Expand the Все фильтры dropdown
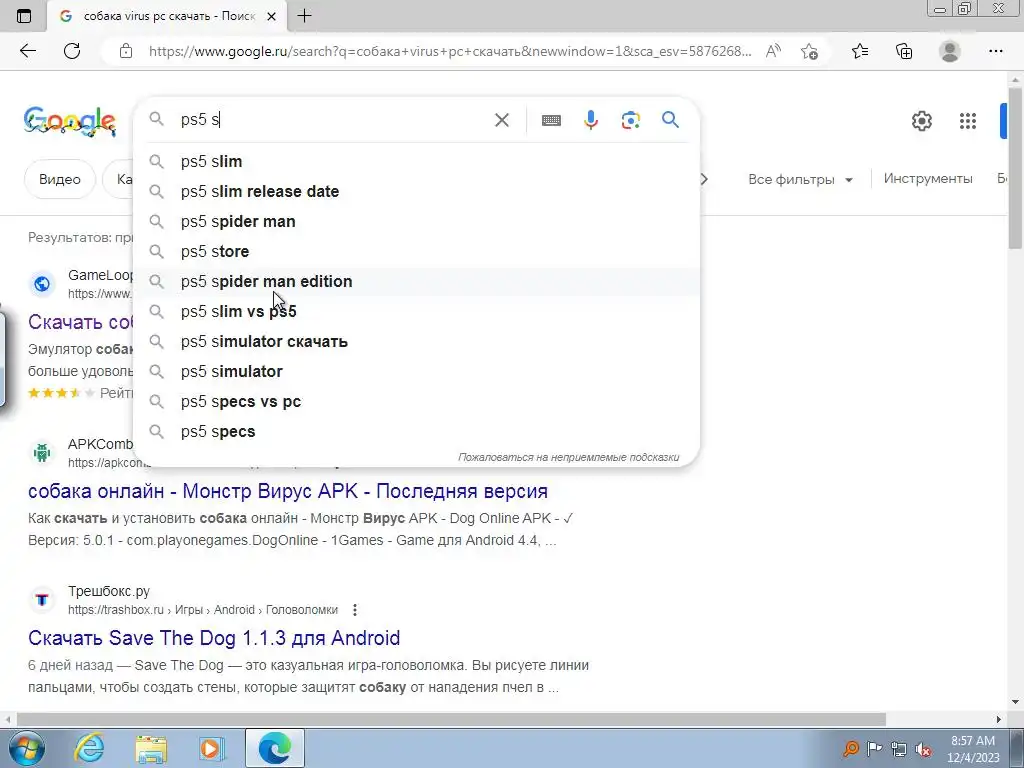Screen dimensions: 1024x768 coord(800,180)
